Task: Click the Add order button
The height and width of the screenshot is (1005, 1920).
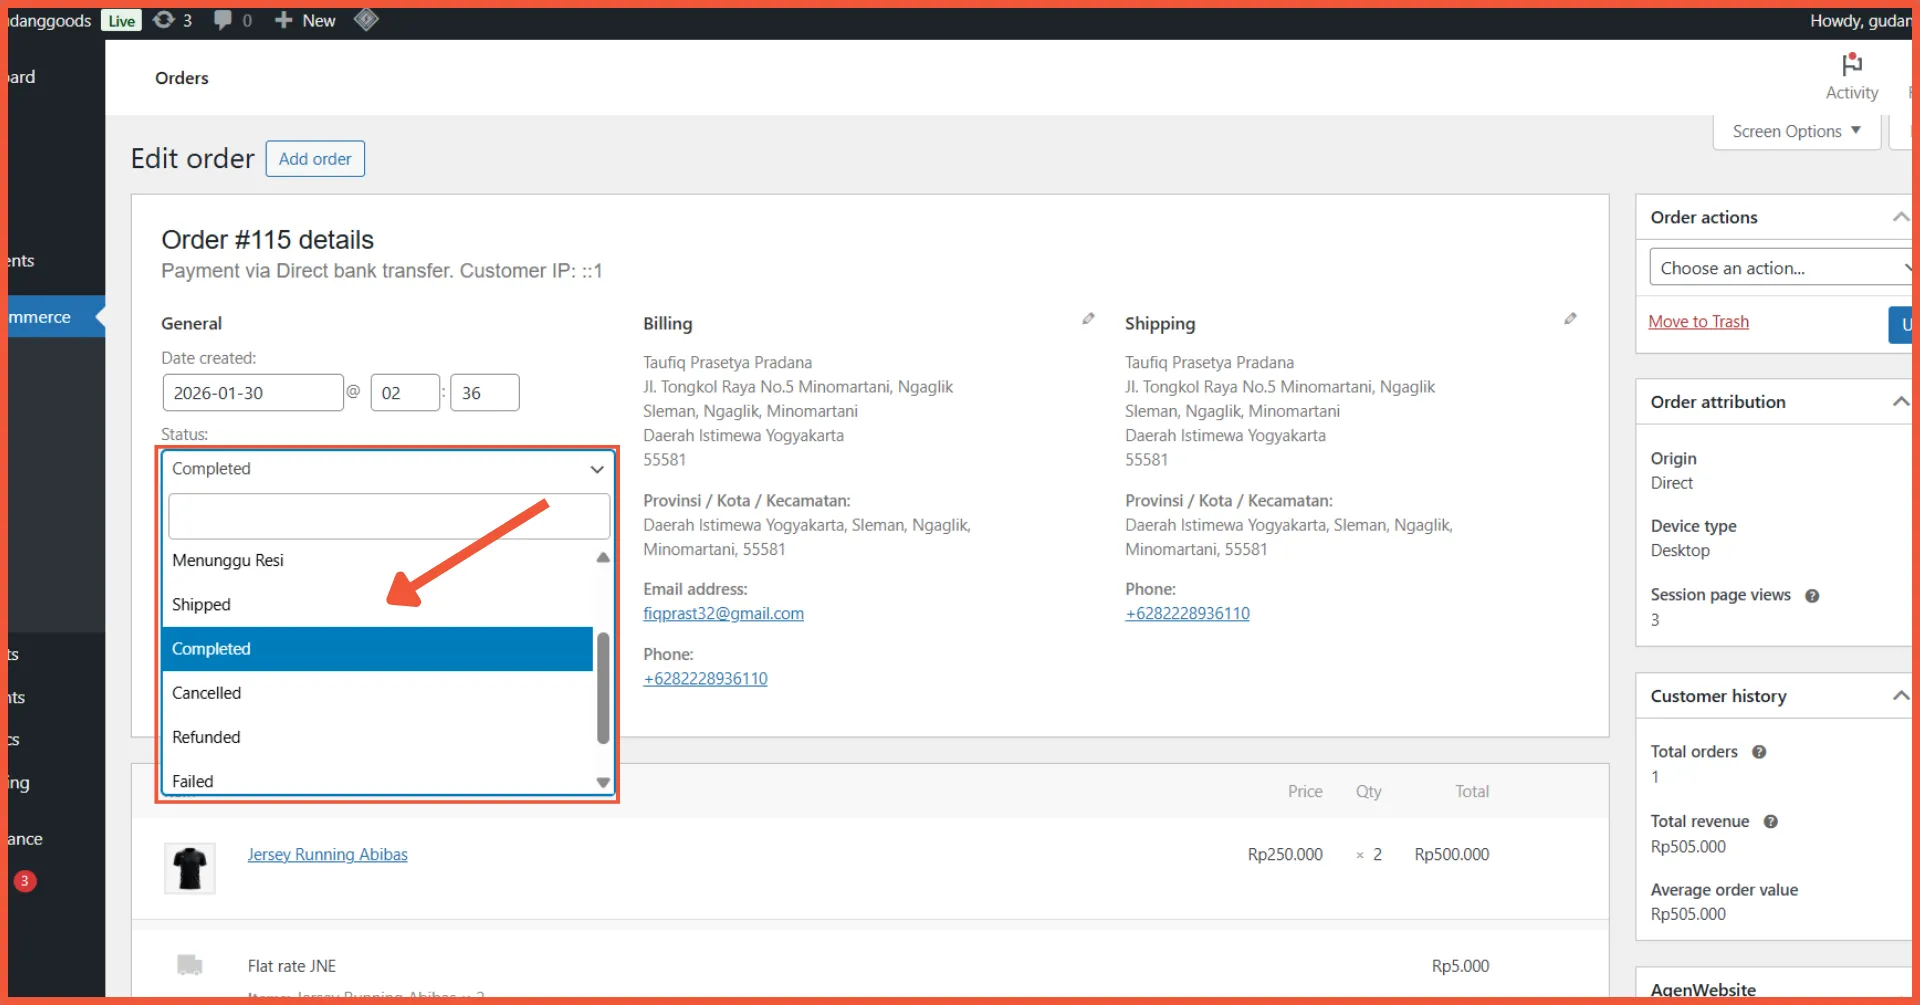Action: [315, 159]
